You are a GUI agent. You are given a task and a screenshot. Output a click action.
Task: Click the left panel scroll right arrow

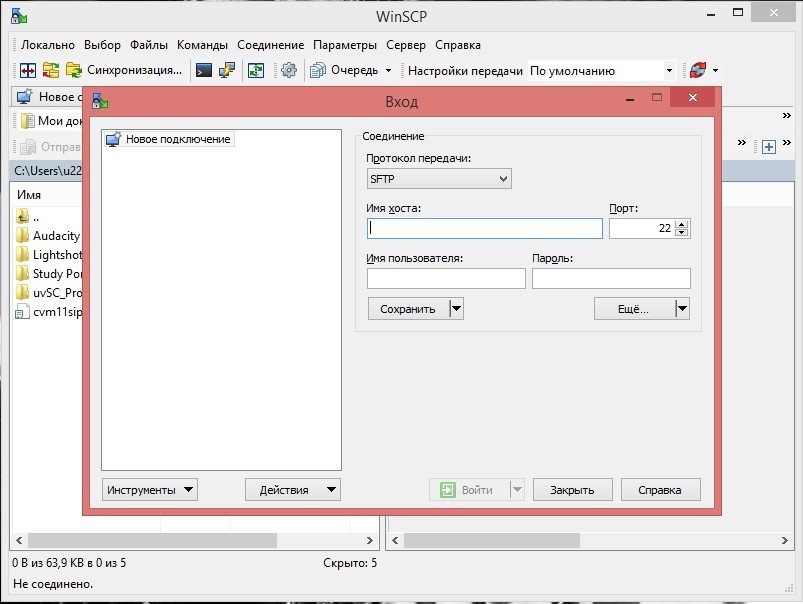(x=370, y=540)
